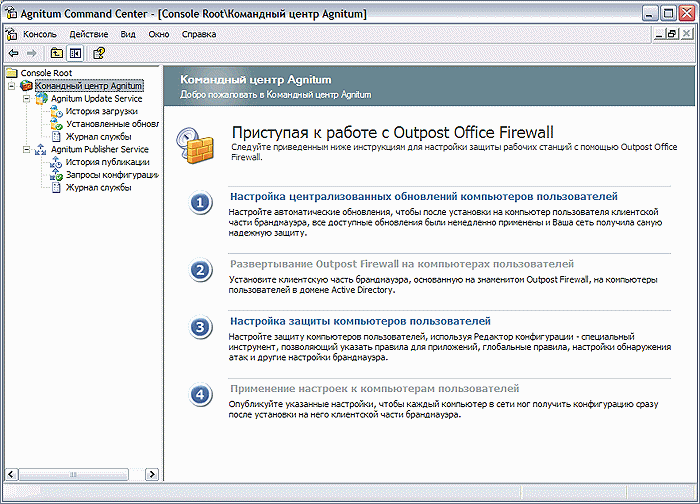
Task: Restore the inner console child window
Action: [672, 34]
